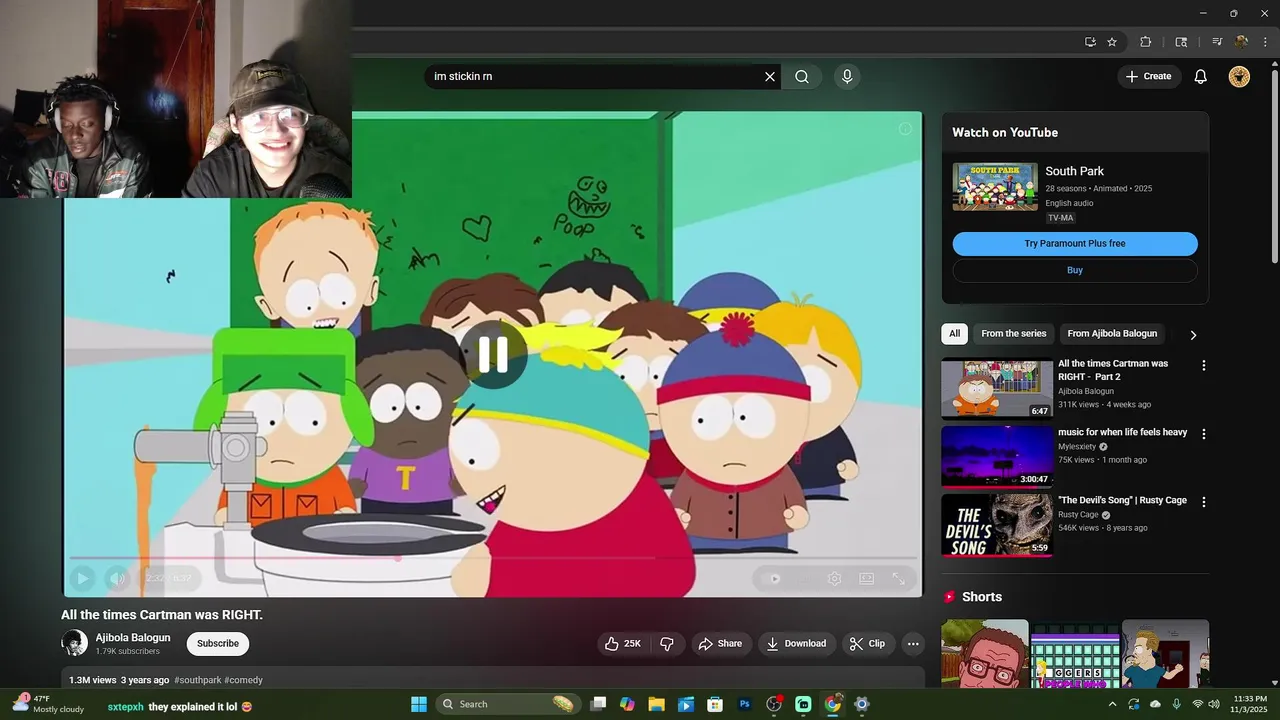Screen dimensions: 1280x720
Task: Click into the YouTube search field
Action: 595,76
